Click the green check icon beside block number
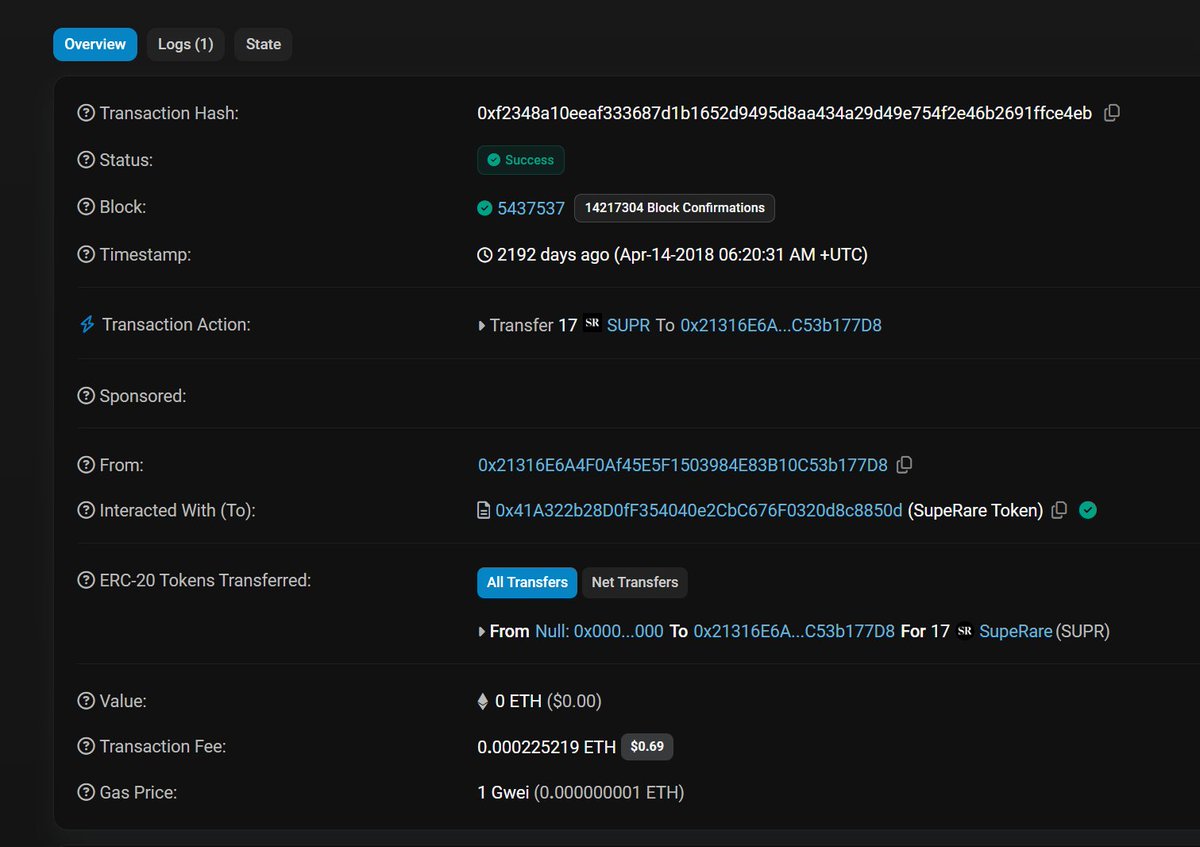The width and height of the screenshot is (1200, 847). coord(485,208)
